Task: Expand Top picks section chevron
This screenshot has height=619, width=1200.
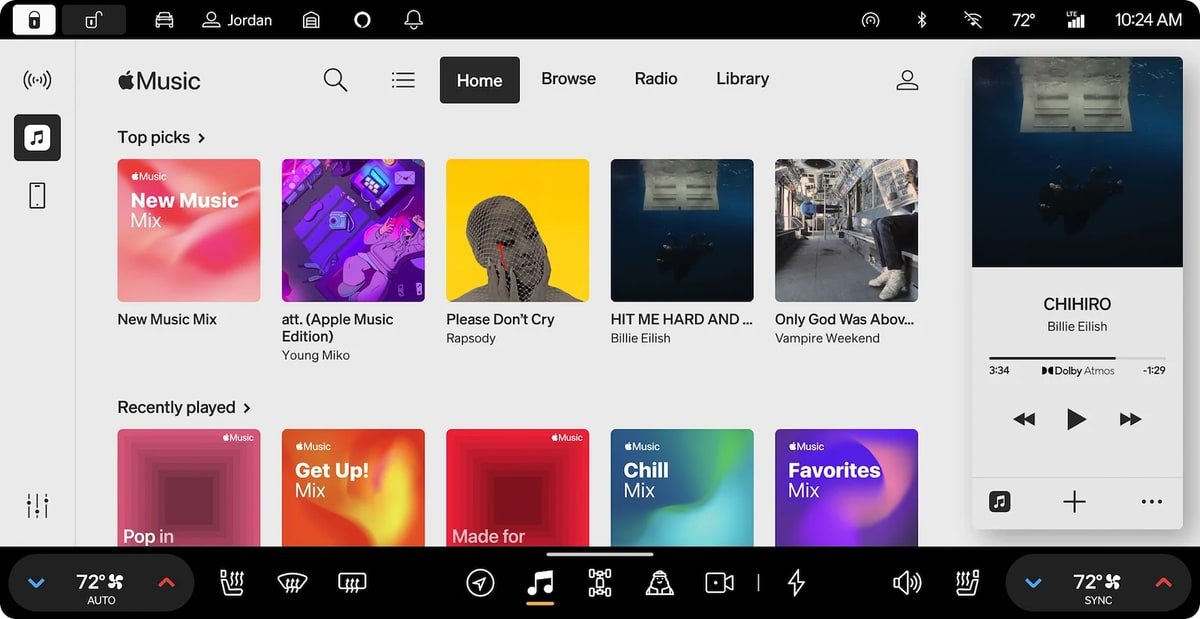Action: 201,138
